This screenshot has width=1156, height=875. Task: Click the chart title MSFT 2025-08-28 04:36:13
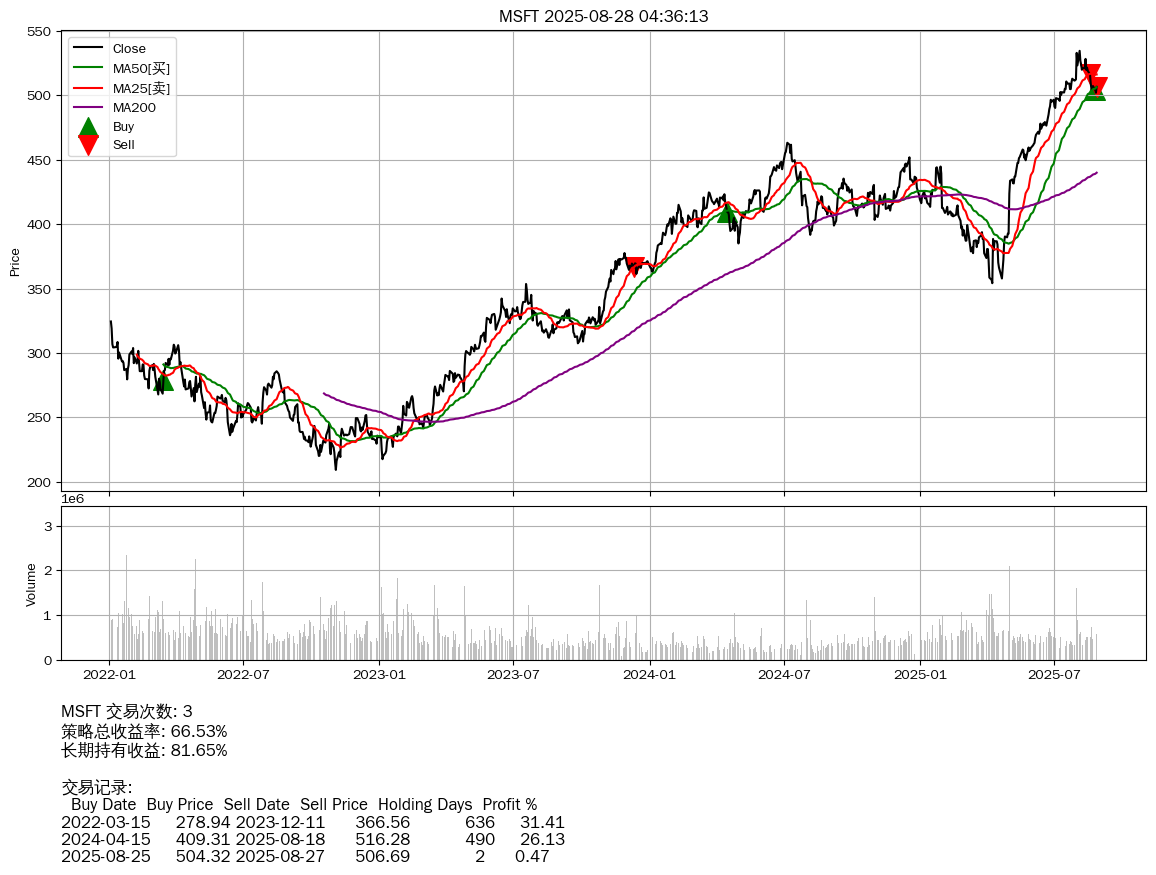[x=603, y=16]
